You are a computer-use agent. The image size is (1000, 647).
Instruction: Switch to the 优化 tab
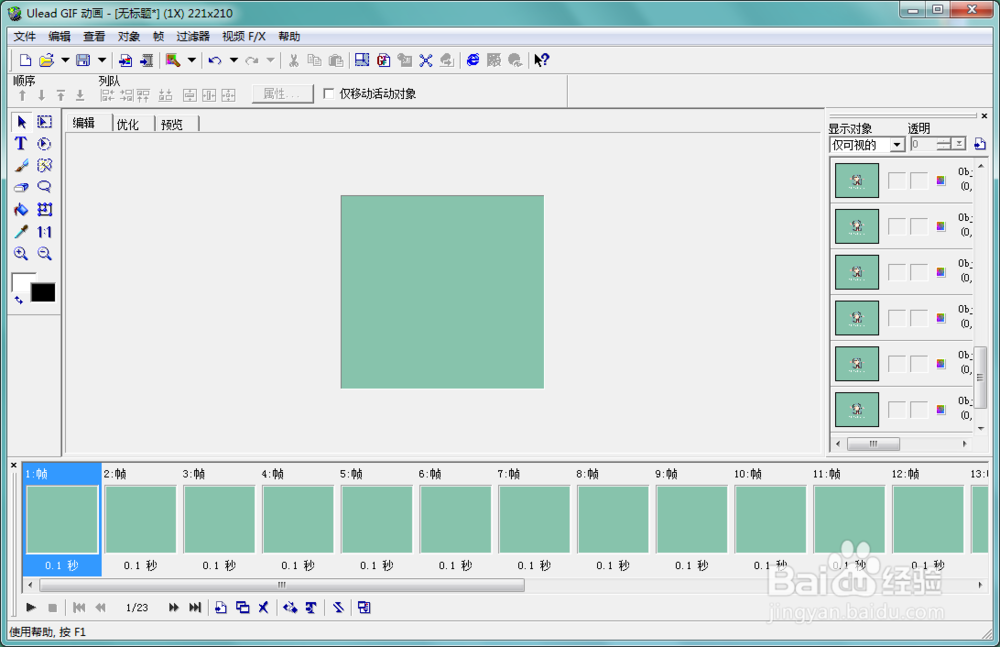[128, 124]
